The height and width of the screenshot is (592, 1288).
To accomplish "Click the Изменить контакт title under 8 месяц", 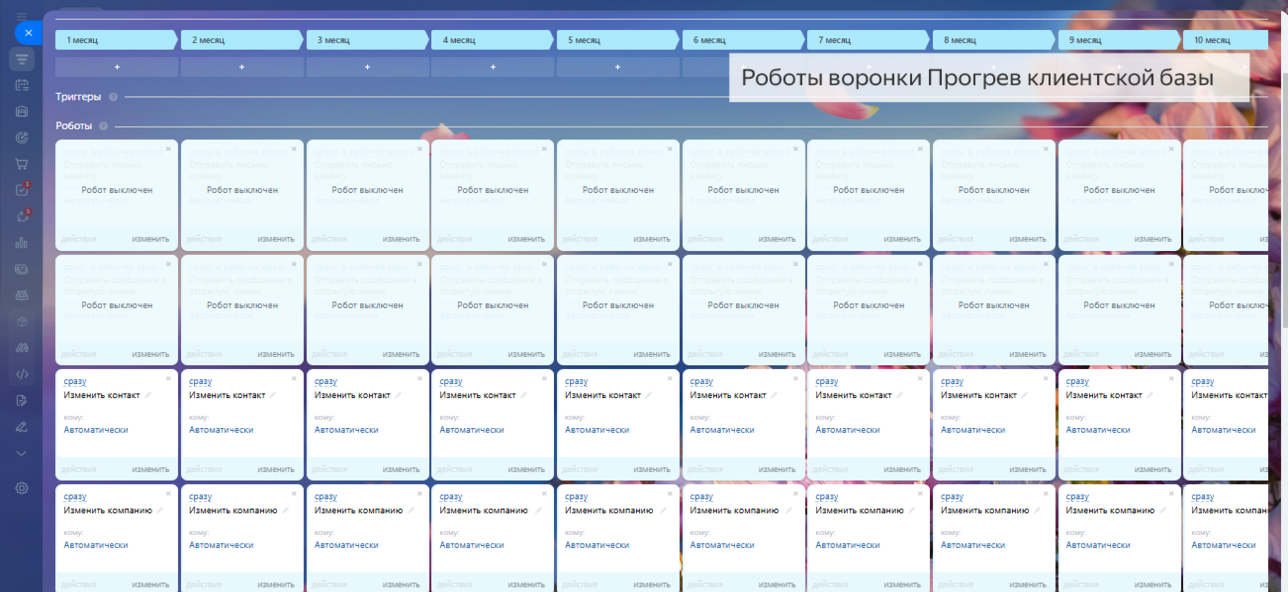I will pos(978,395).
